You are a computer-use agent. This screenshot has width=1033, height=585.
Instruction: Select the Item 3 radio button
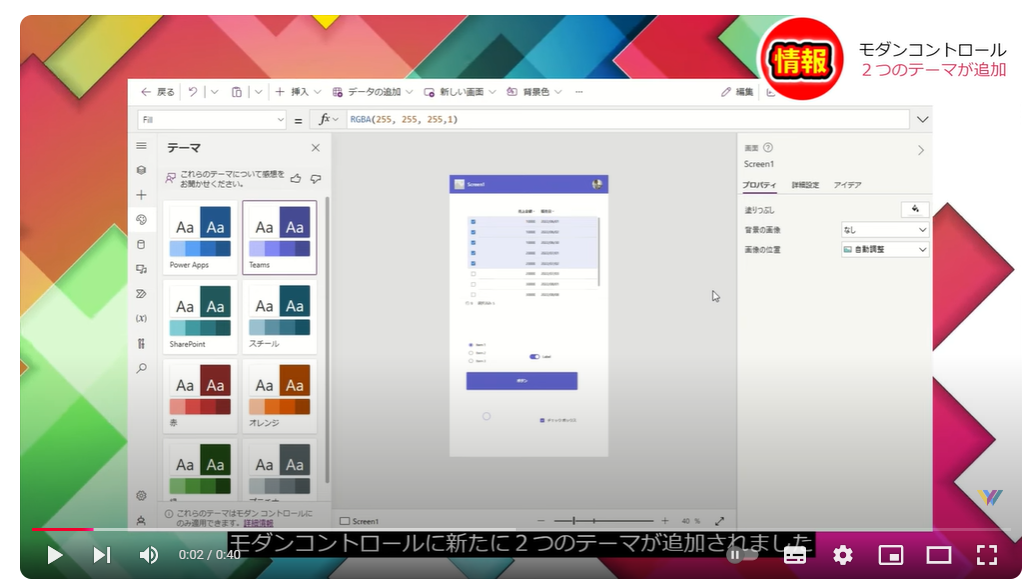pyautogui.click(x=470, y=361)
